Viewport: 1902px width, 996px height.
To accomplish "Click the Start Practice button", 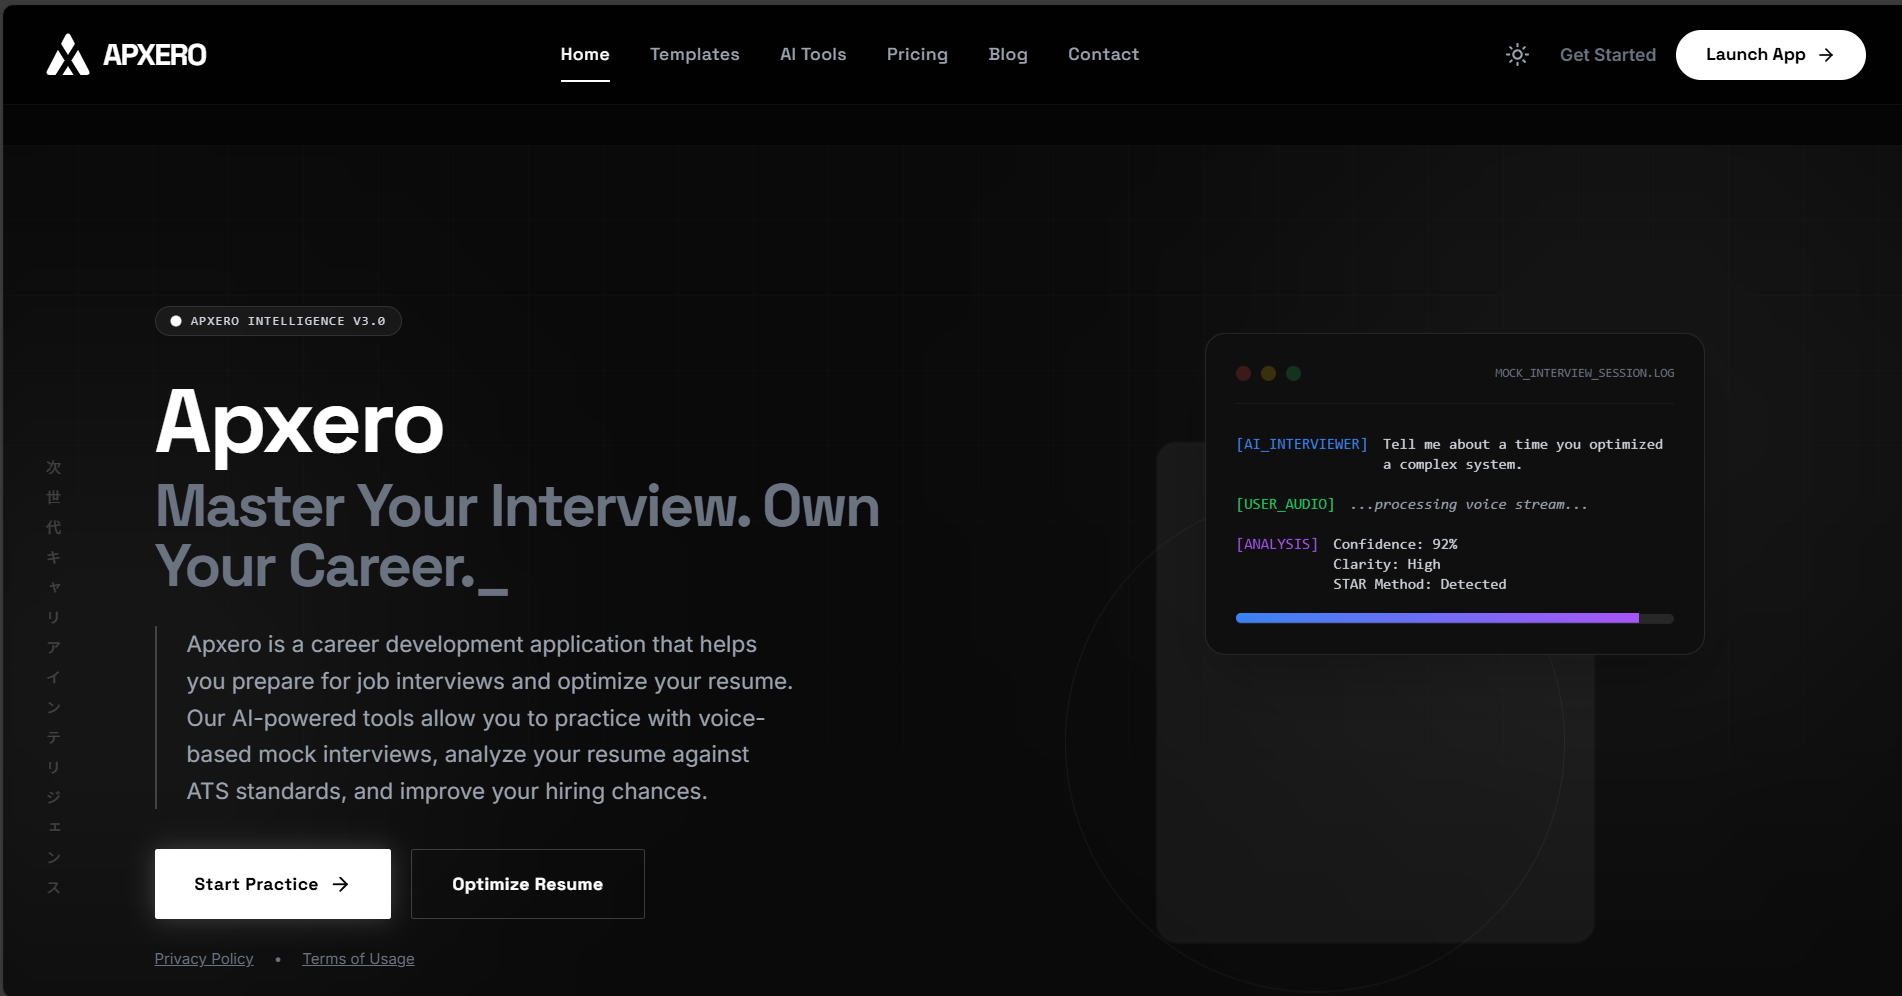I will click(273, 884).
